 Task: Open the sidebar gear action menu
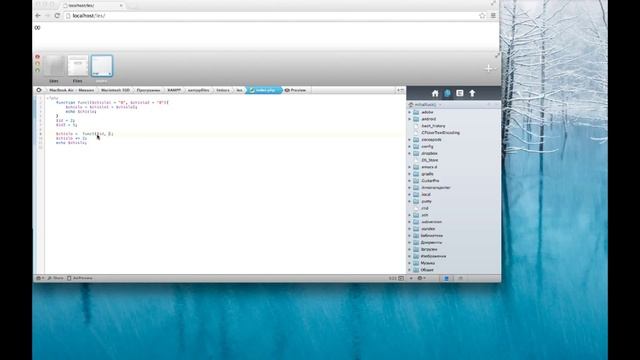[x=421, y=278]
